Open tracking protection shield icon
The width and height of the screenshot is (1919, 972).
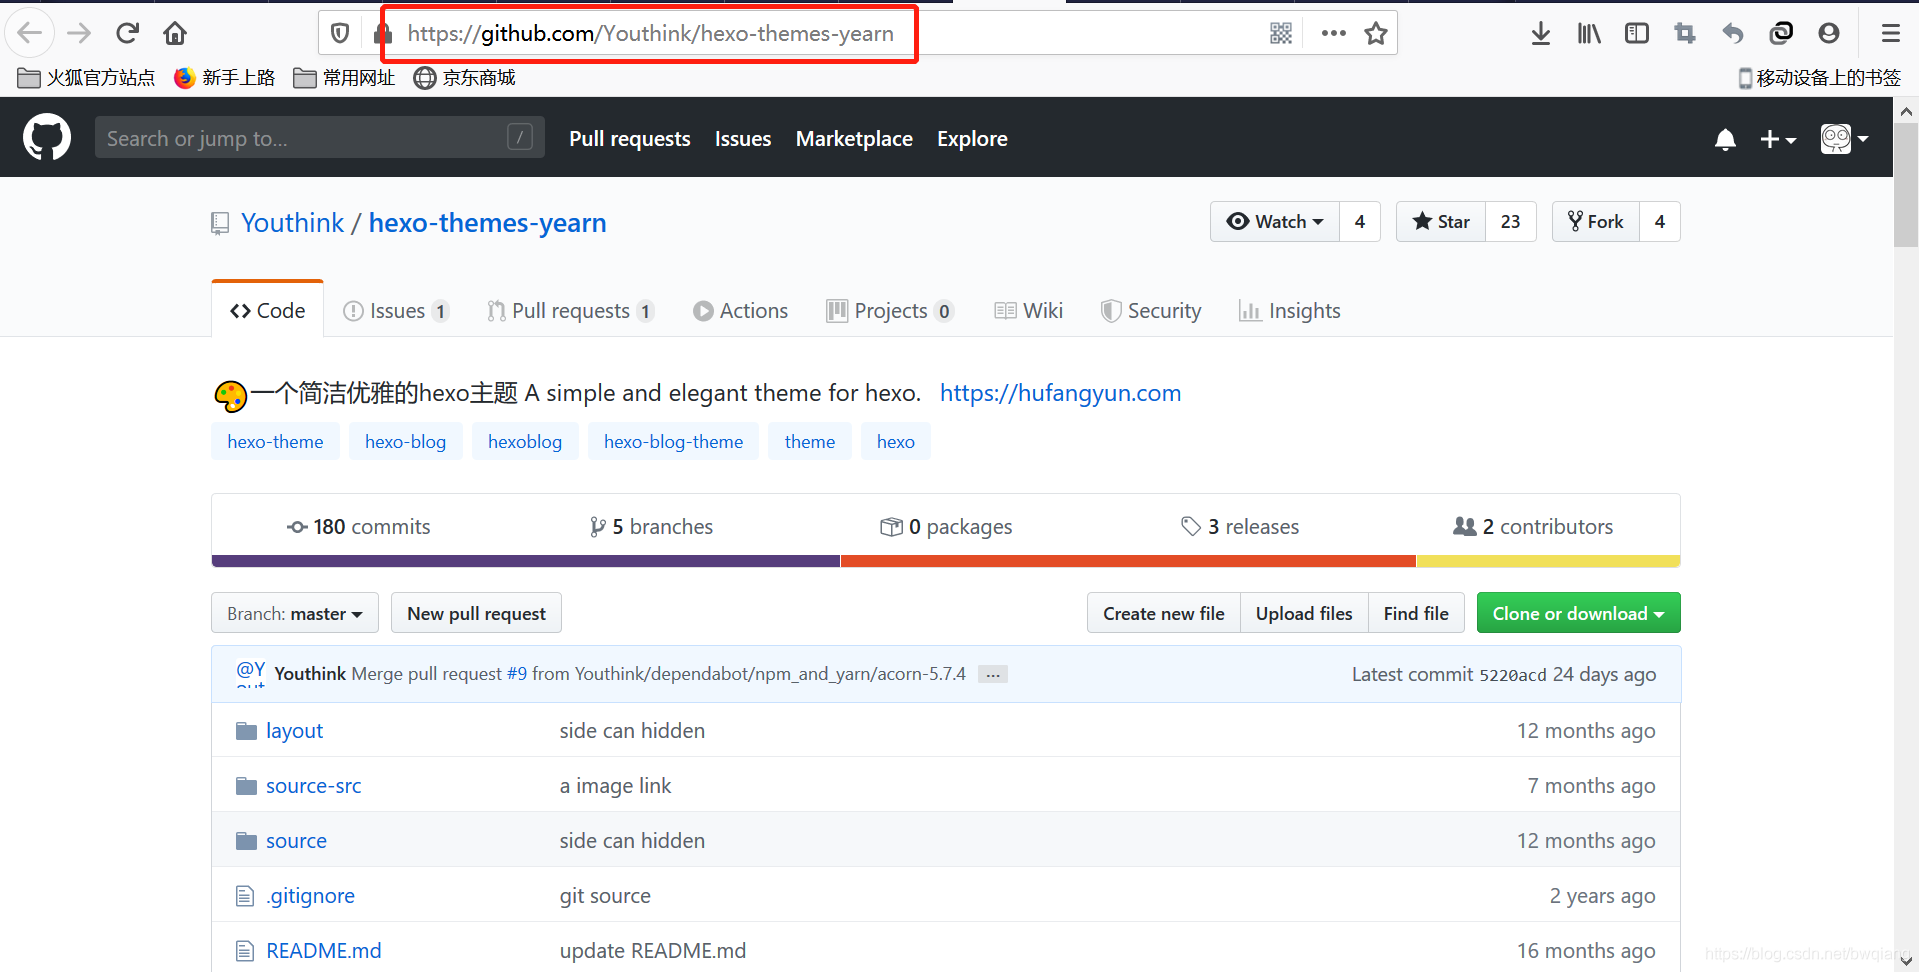click(340, 33)
